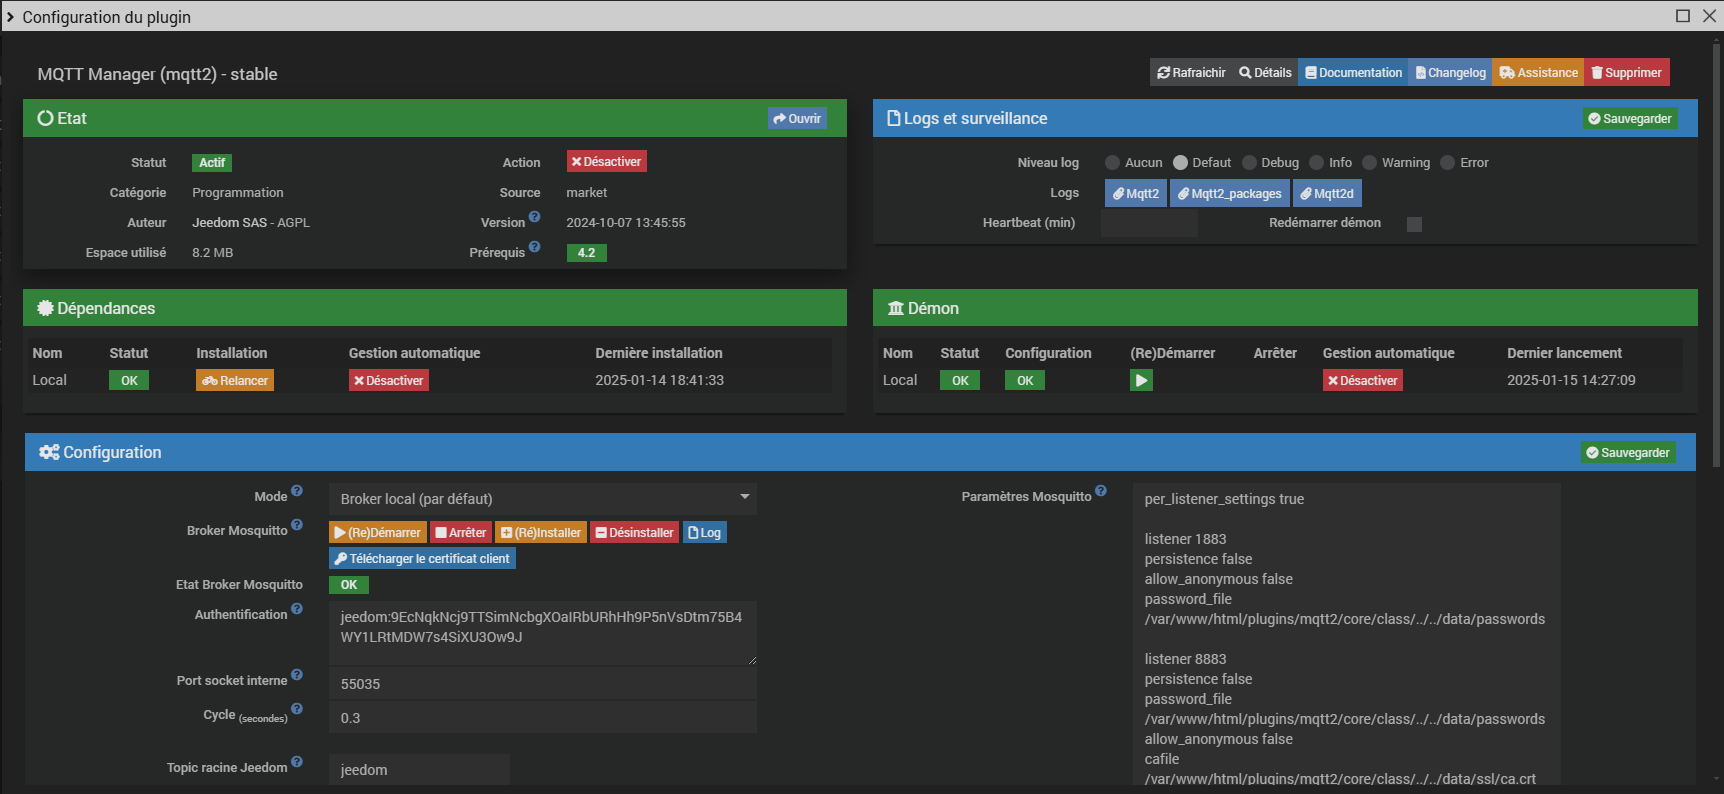
Task: Open the Changelog page
Action: click(x=1450, y=73)
